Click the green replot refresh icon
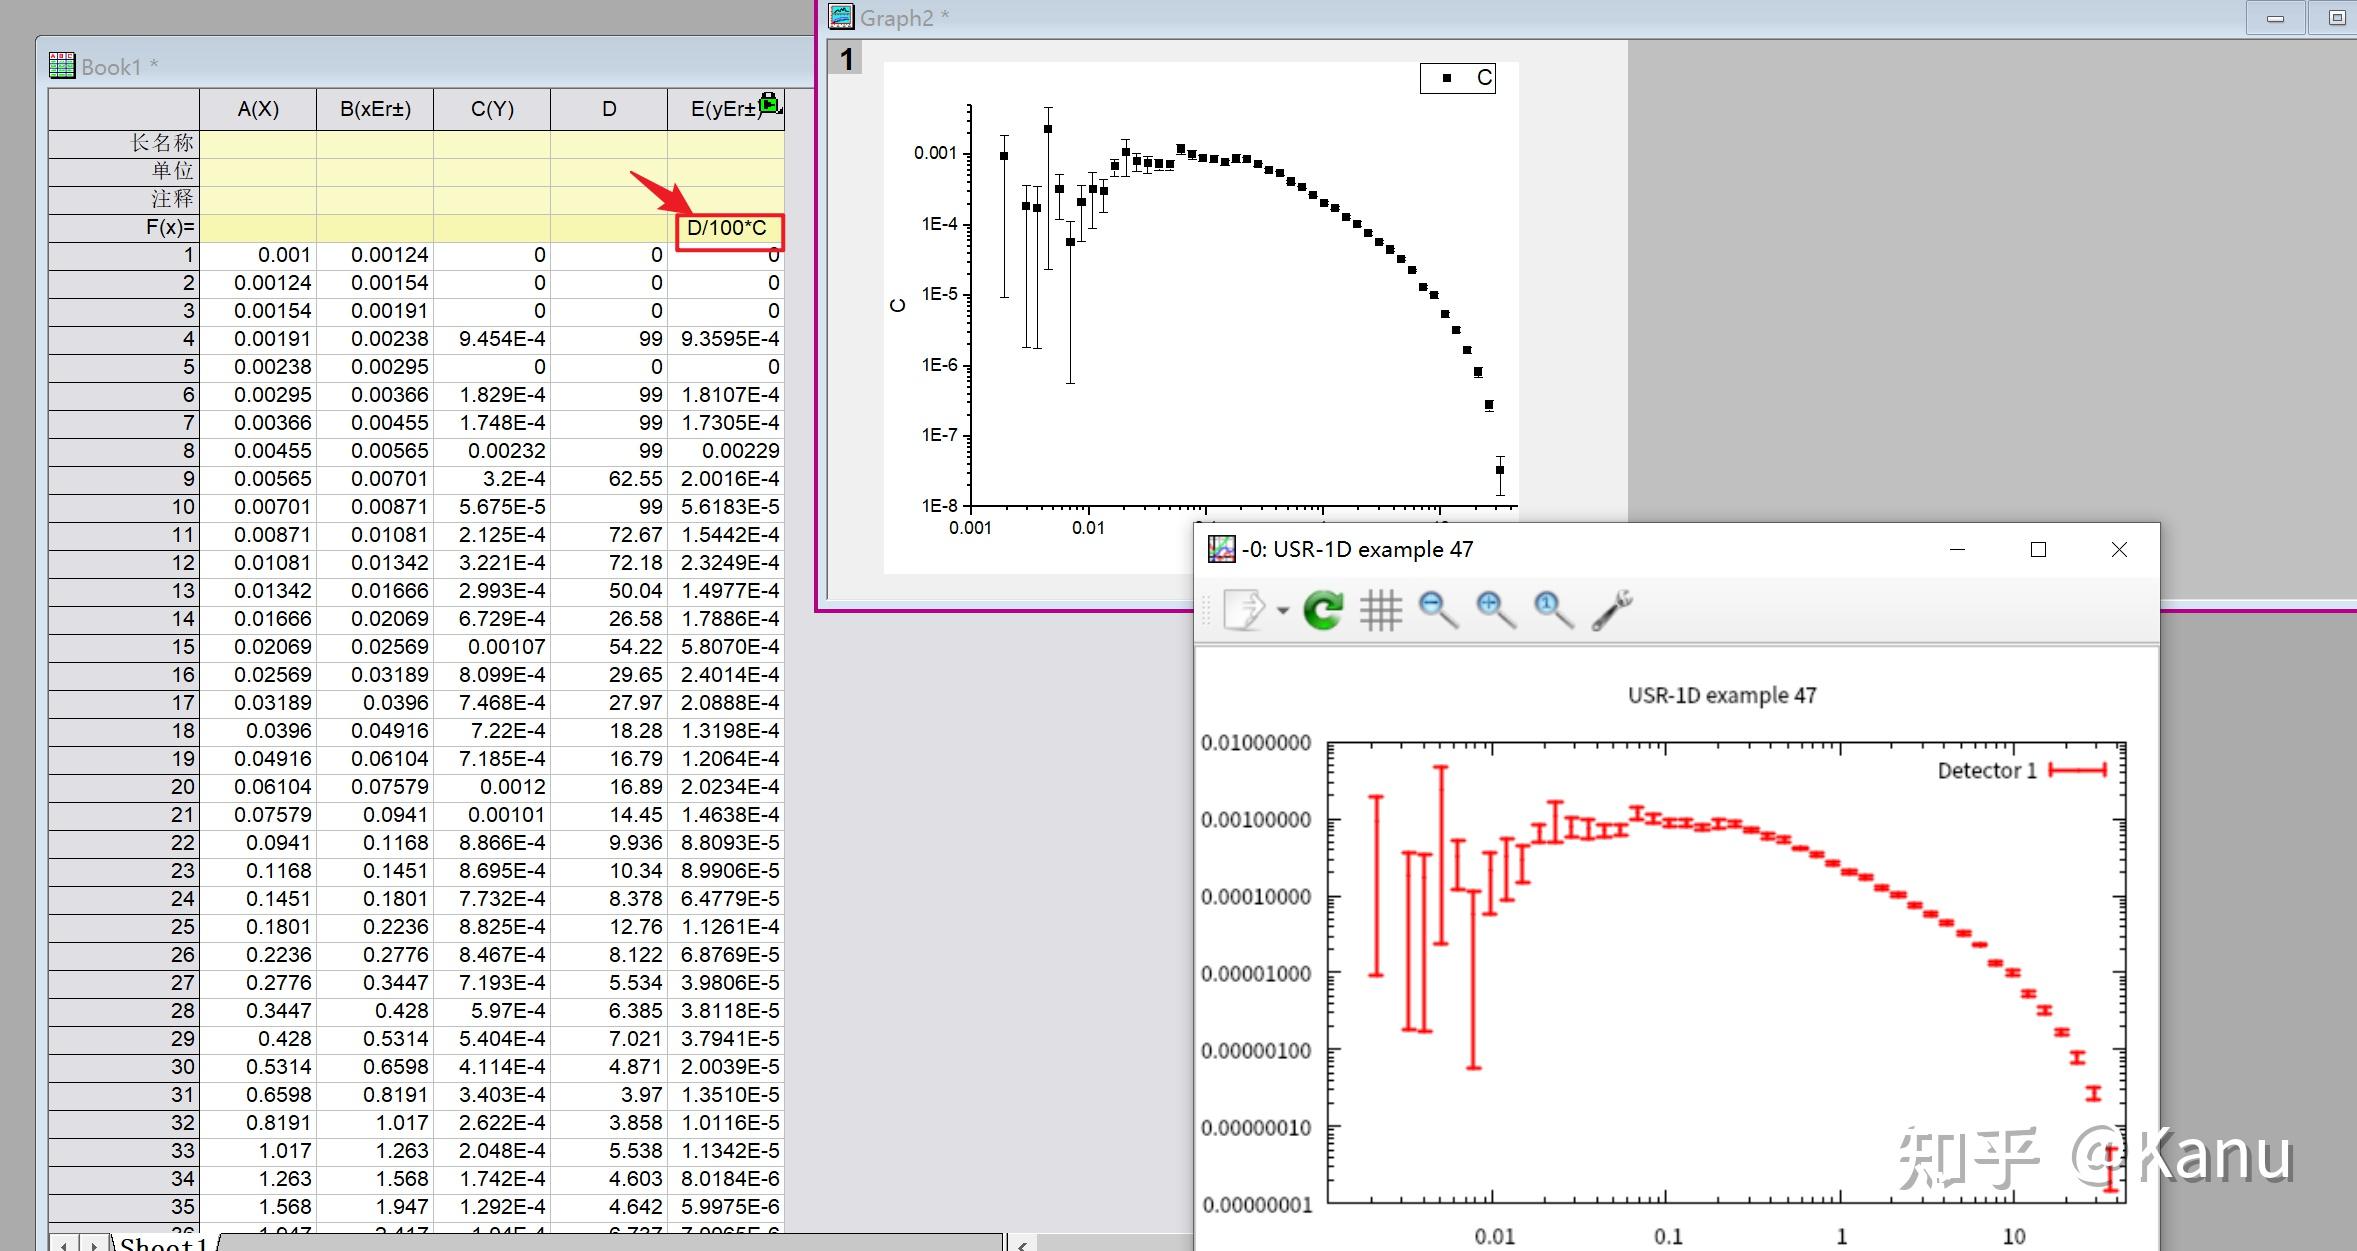 [x=1323, y=609]
